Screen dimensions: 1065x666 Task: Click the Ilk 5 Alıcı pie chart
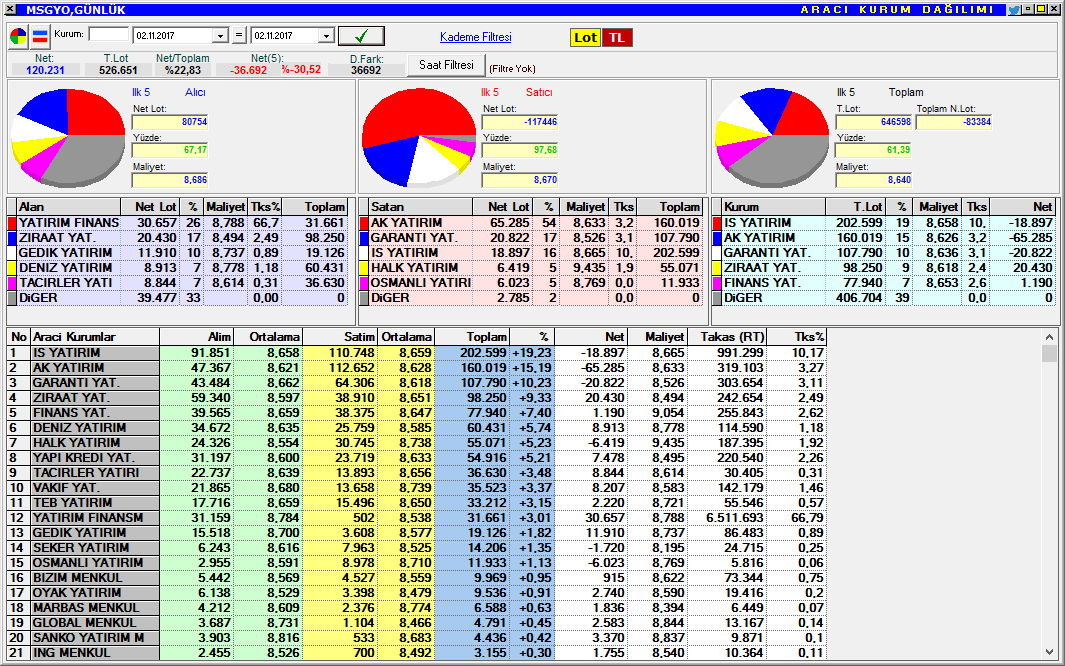tap(69, 137)
